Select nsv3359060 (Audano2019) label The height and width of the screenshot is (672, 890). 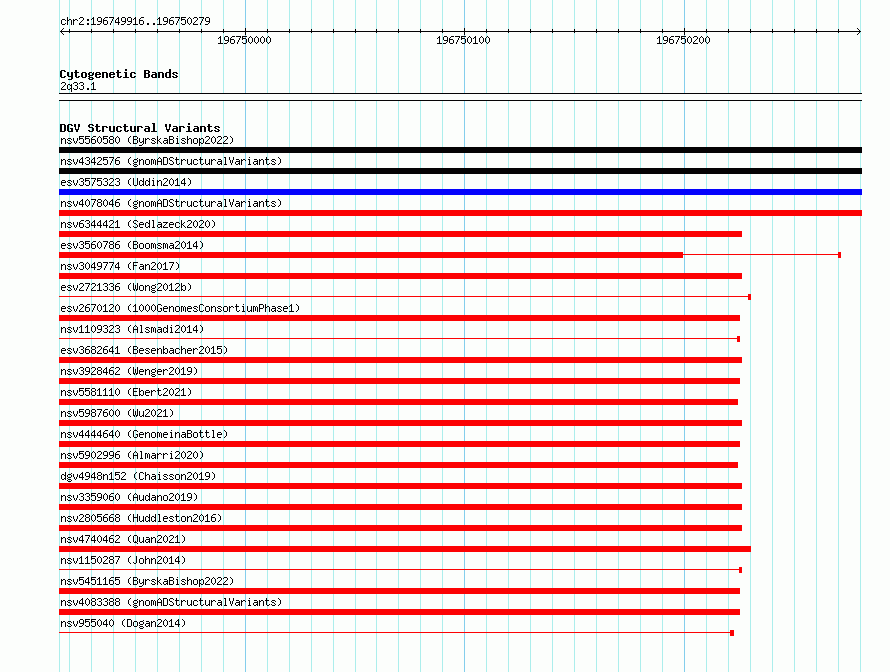click(129, 497)
